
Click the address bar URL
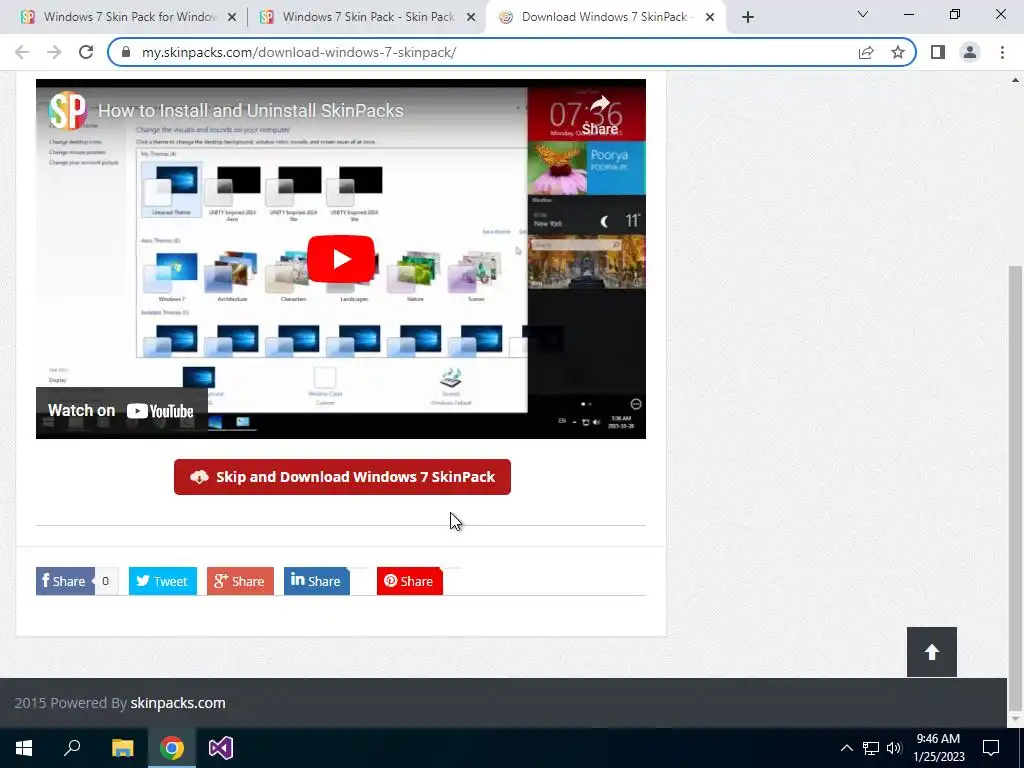tap(299, 52)
